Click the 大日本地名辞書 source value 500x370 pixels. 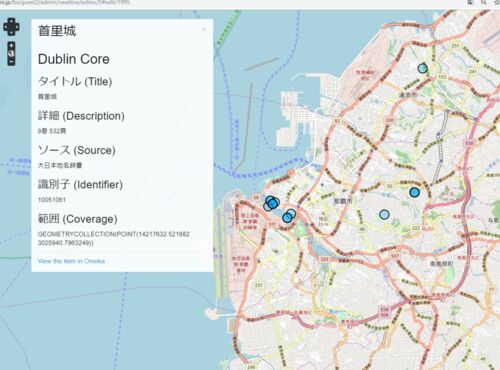point(60,165)
